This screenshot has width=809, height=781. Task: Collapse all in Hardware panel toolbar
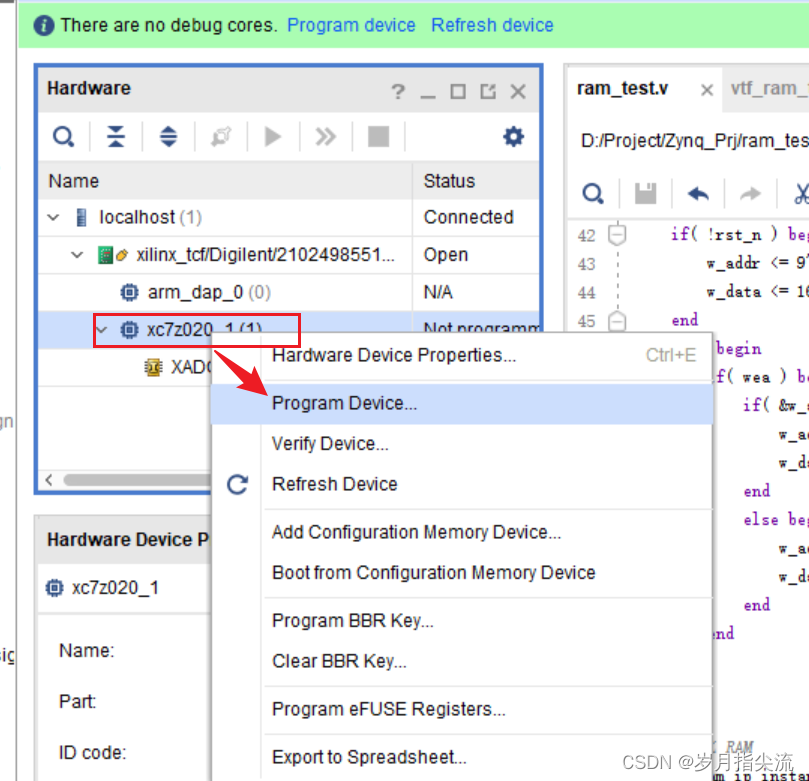coord(116,137)
